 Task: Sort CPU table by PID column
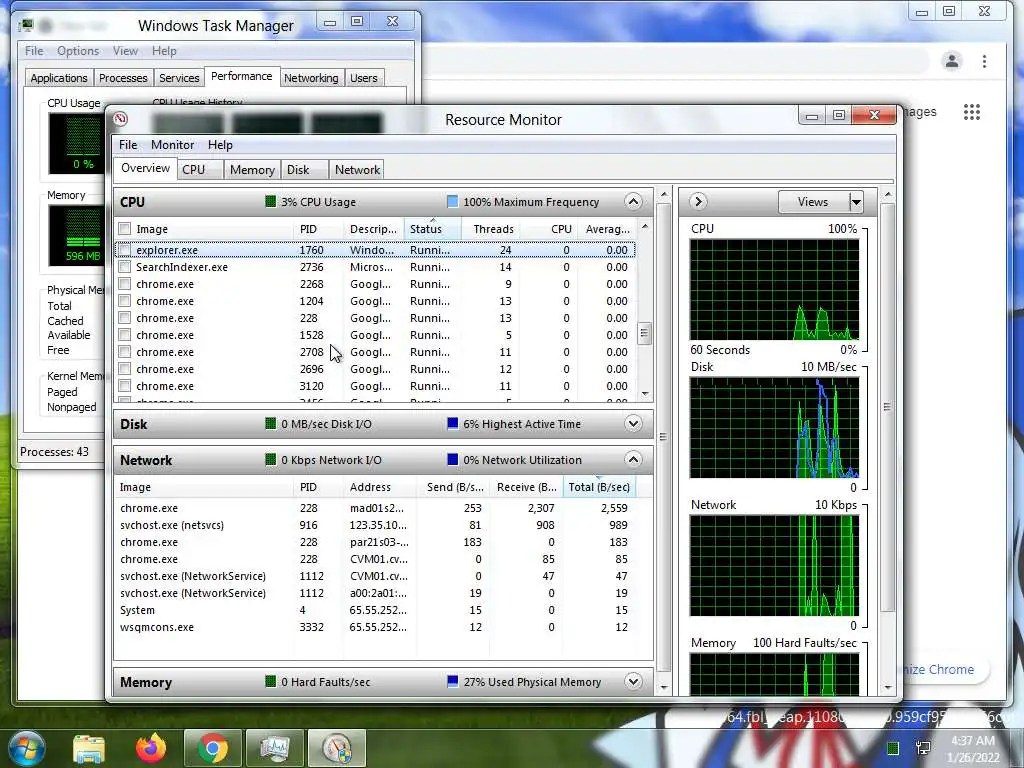[x=318, y=229]
